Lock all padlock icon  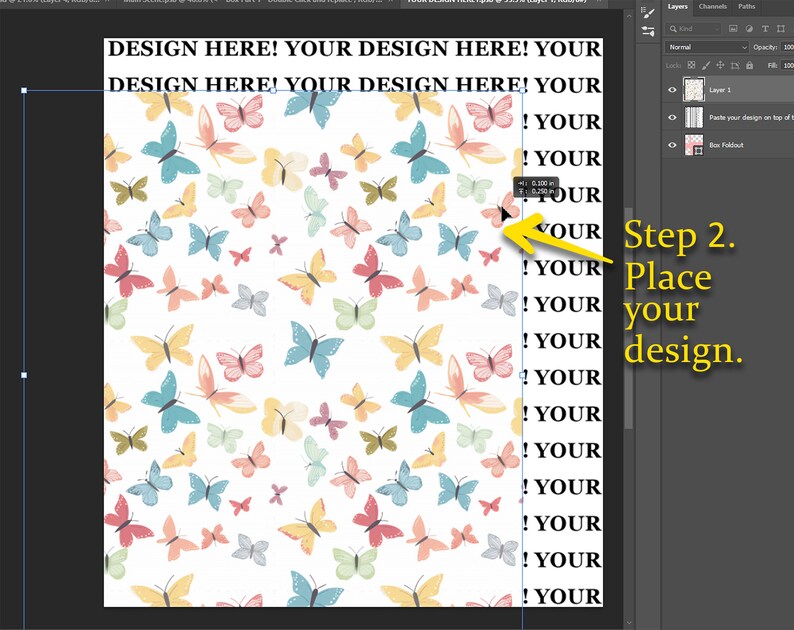point(749,65)
